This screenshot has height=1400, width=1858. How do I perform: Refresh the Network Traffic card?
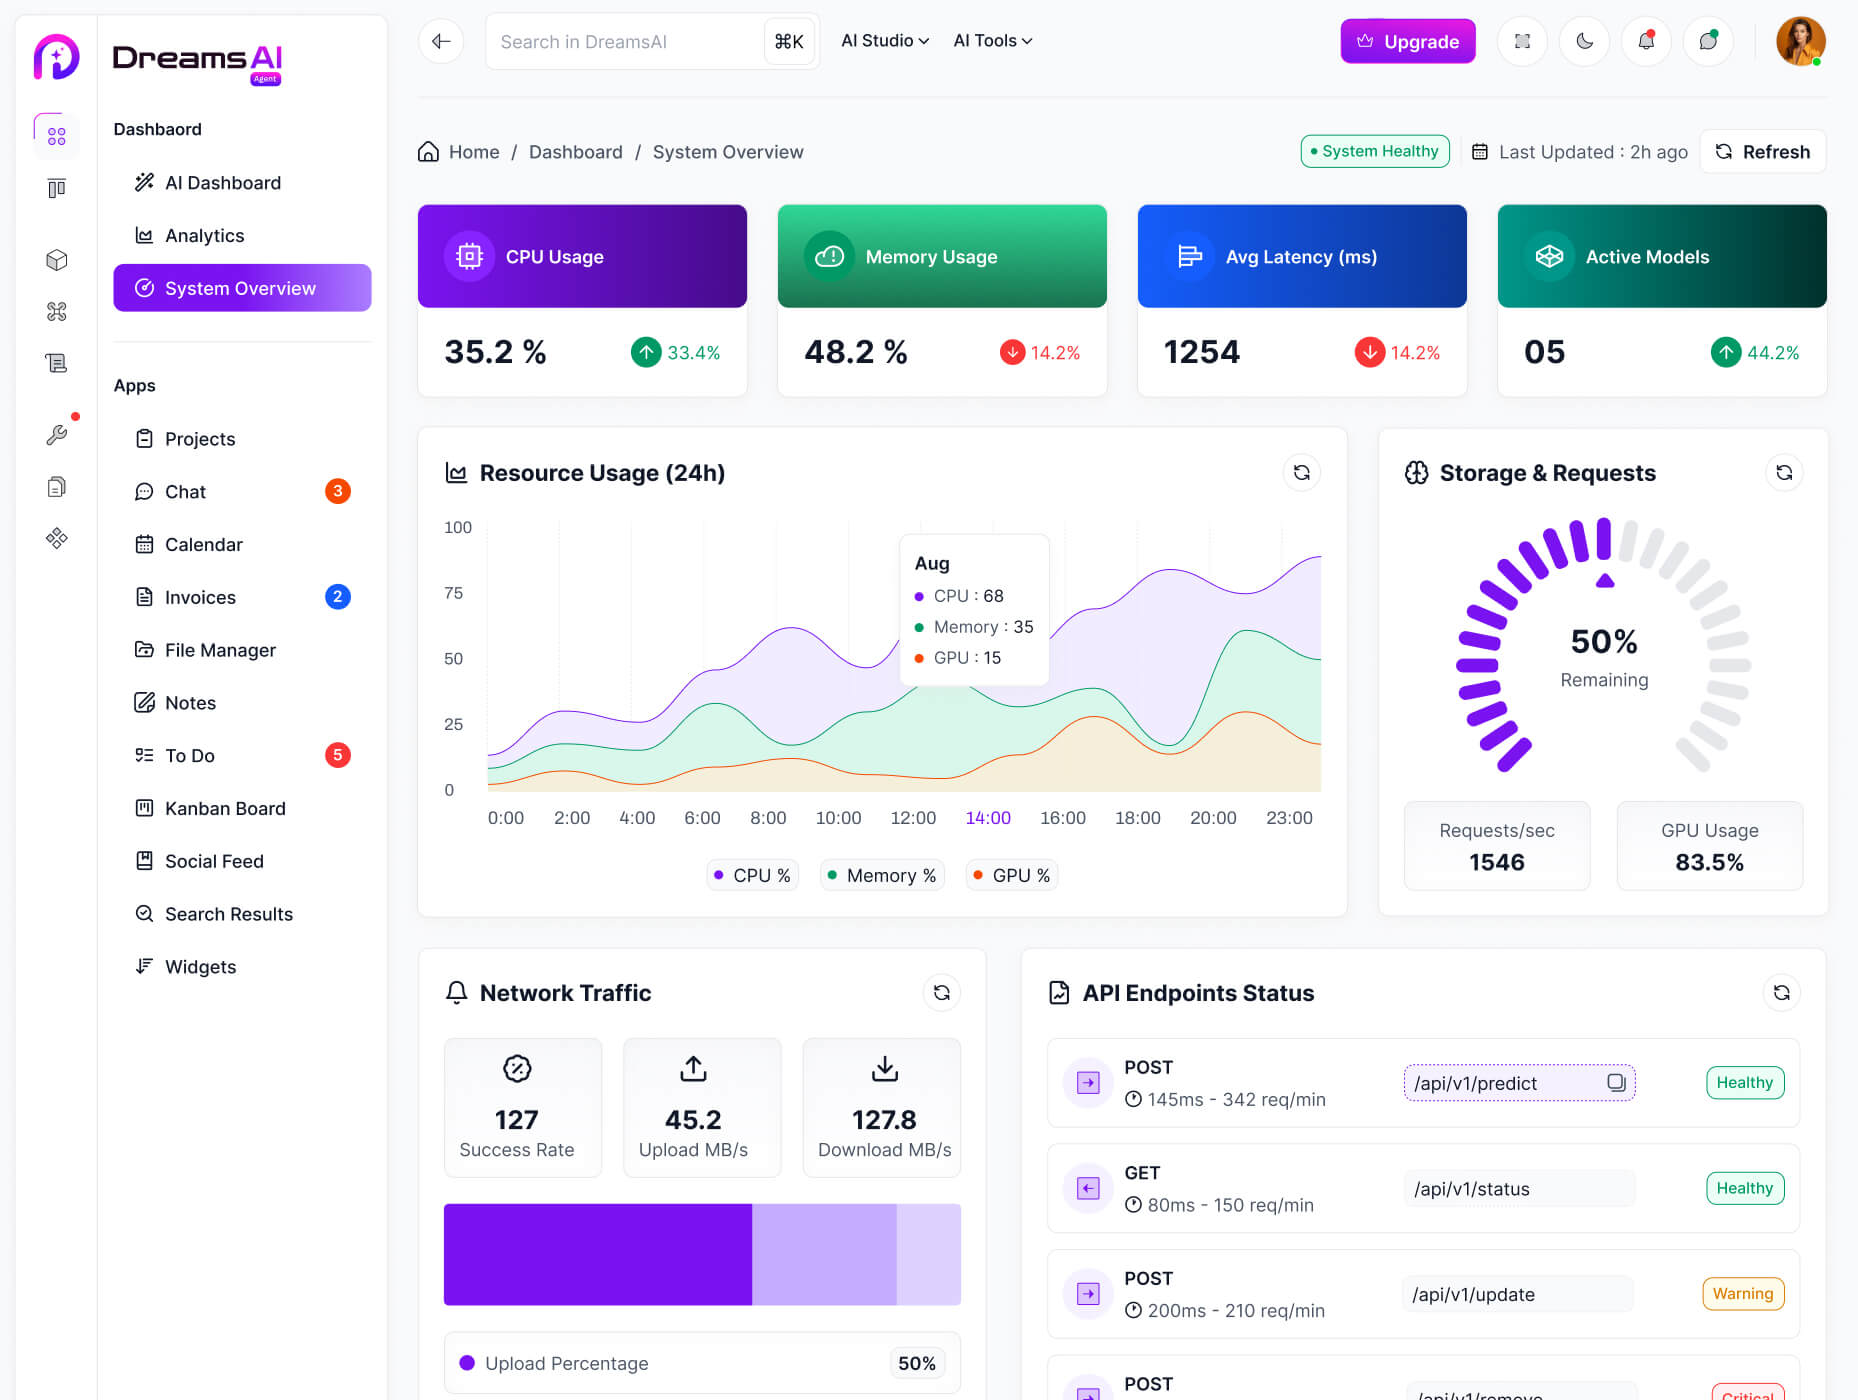coord(941,993)
